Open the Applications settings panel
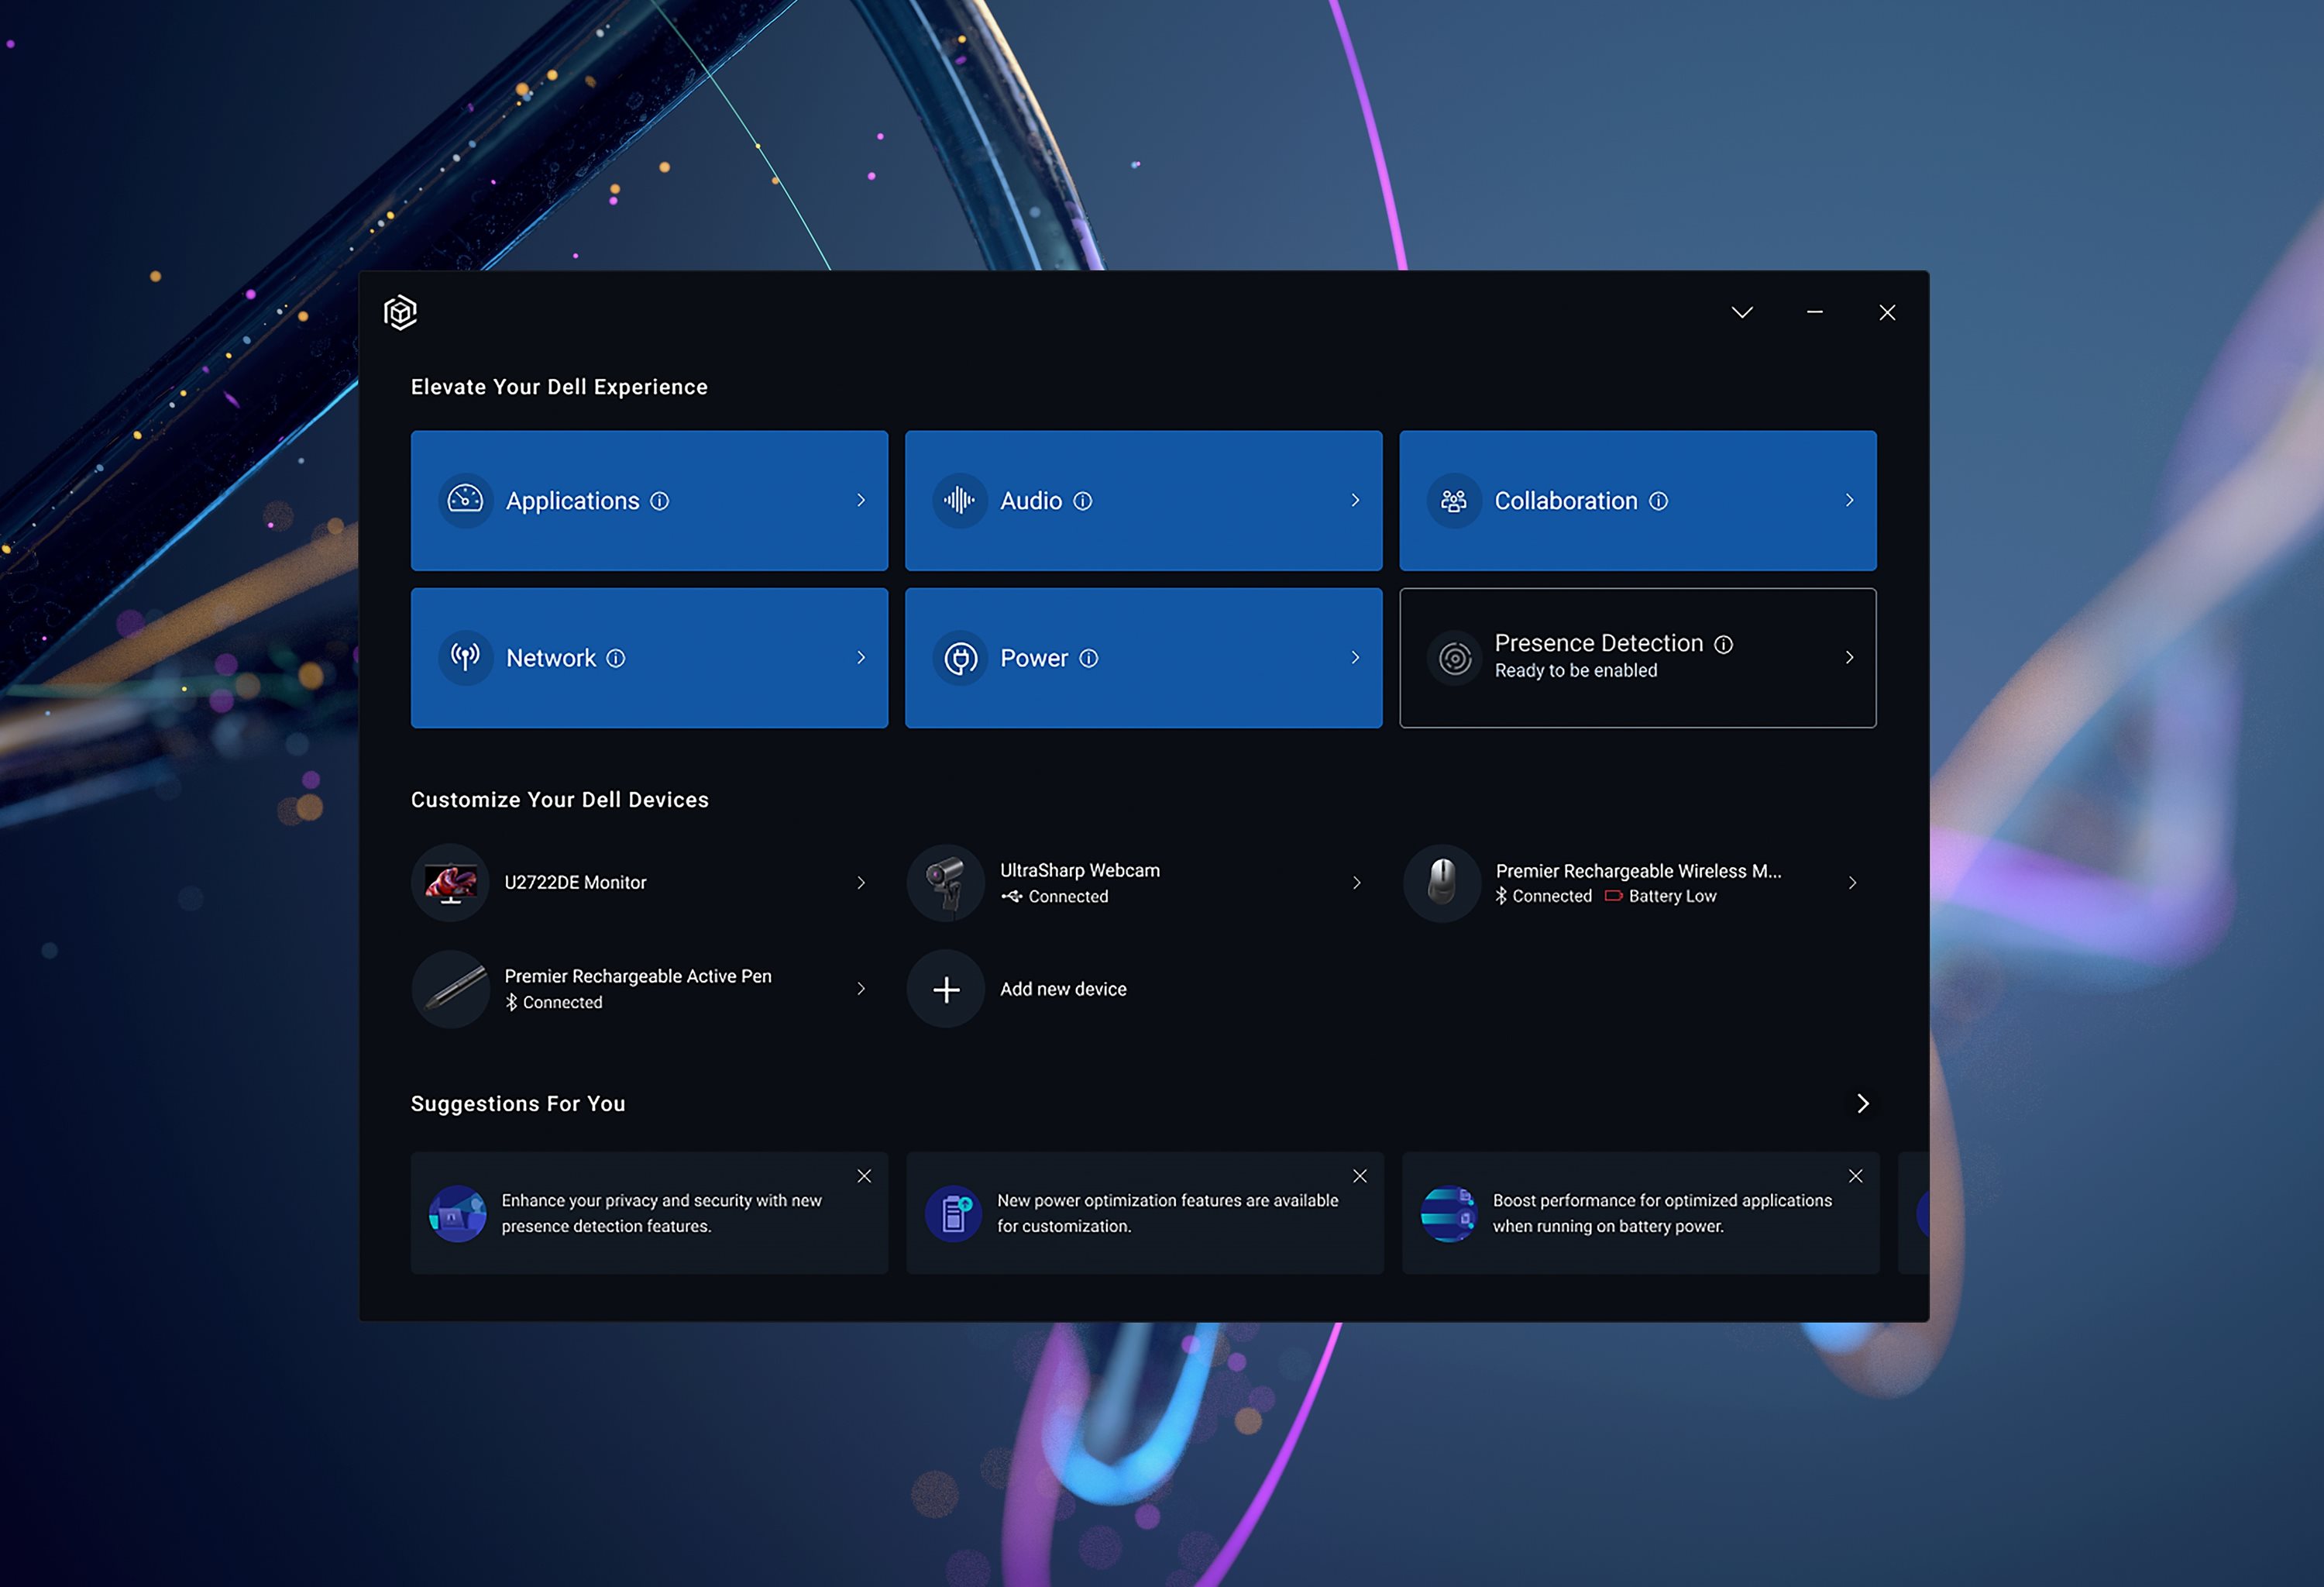The height and width of the screenshot is (1587, 2324). click(x=648, y=500)
